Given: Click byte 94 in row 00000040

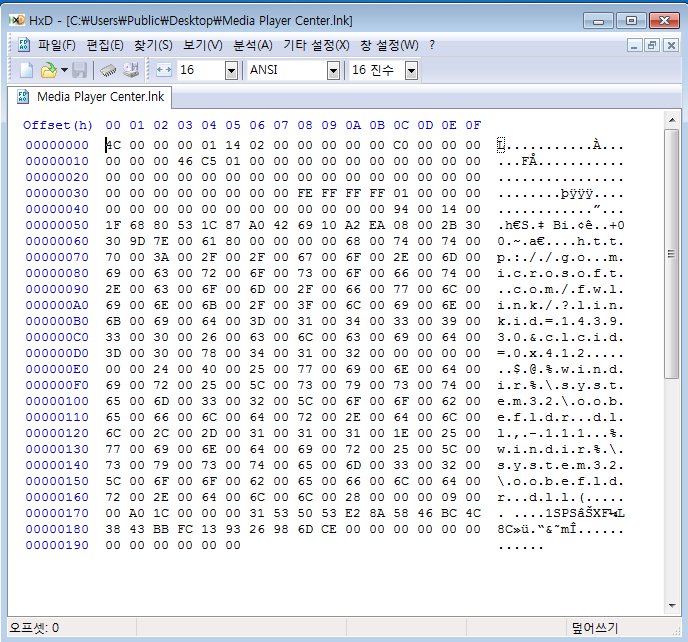Looking at the screenshot, I should [x=401, y=209].
